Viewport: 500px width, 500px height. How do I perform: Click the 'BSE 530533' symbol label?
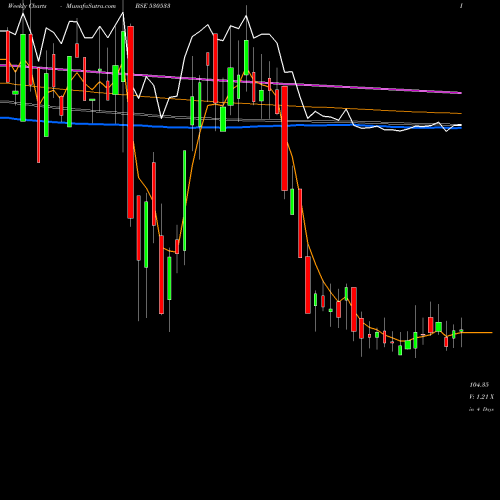tap(153, 6)
